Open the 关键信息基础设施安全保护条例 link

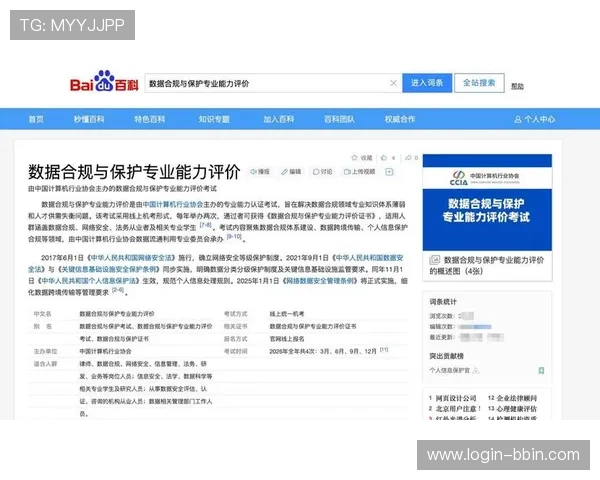click(109, 269)
